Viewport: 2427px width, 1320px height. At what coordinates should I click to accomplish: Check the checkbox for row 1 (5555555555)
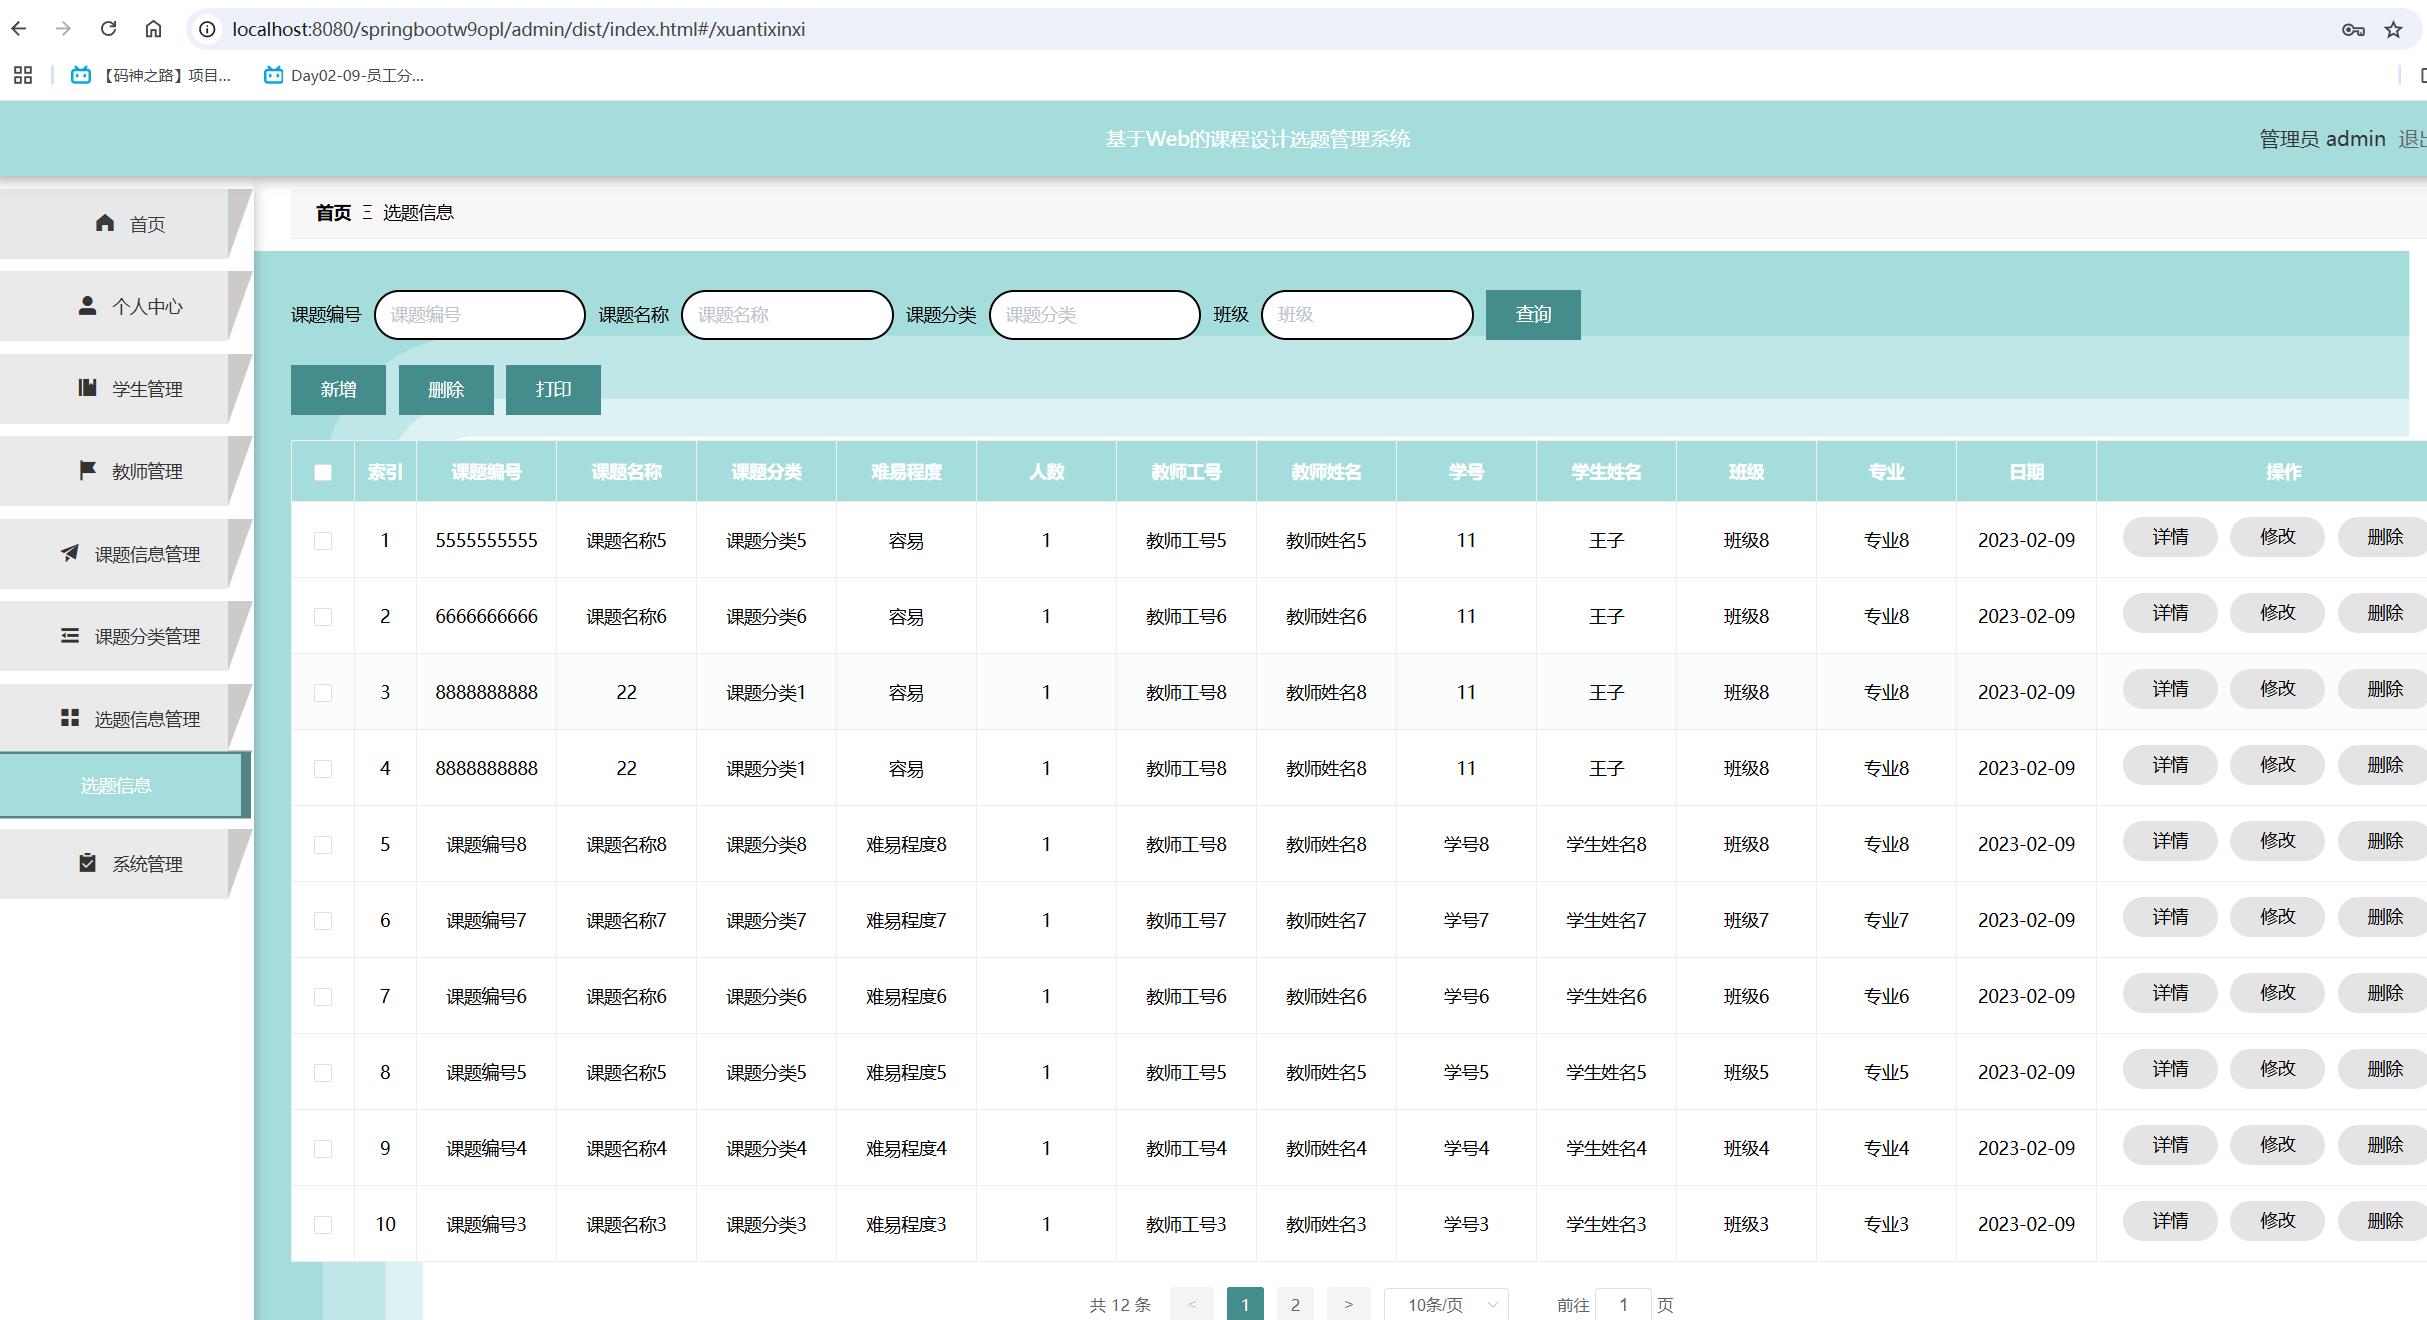[323, 540]
